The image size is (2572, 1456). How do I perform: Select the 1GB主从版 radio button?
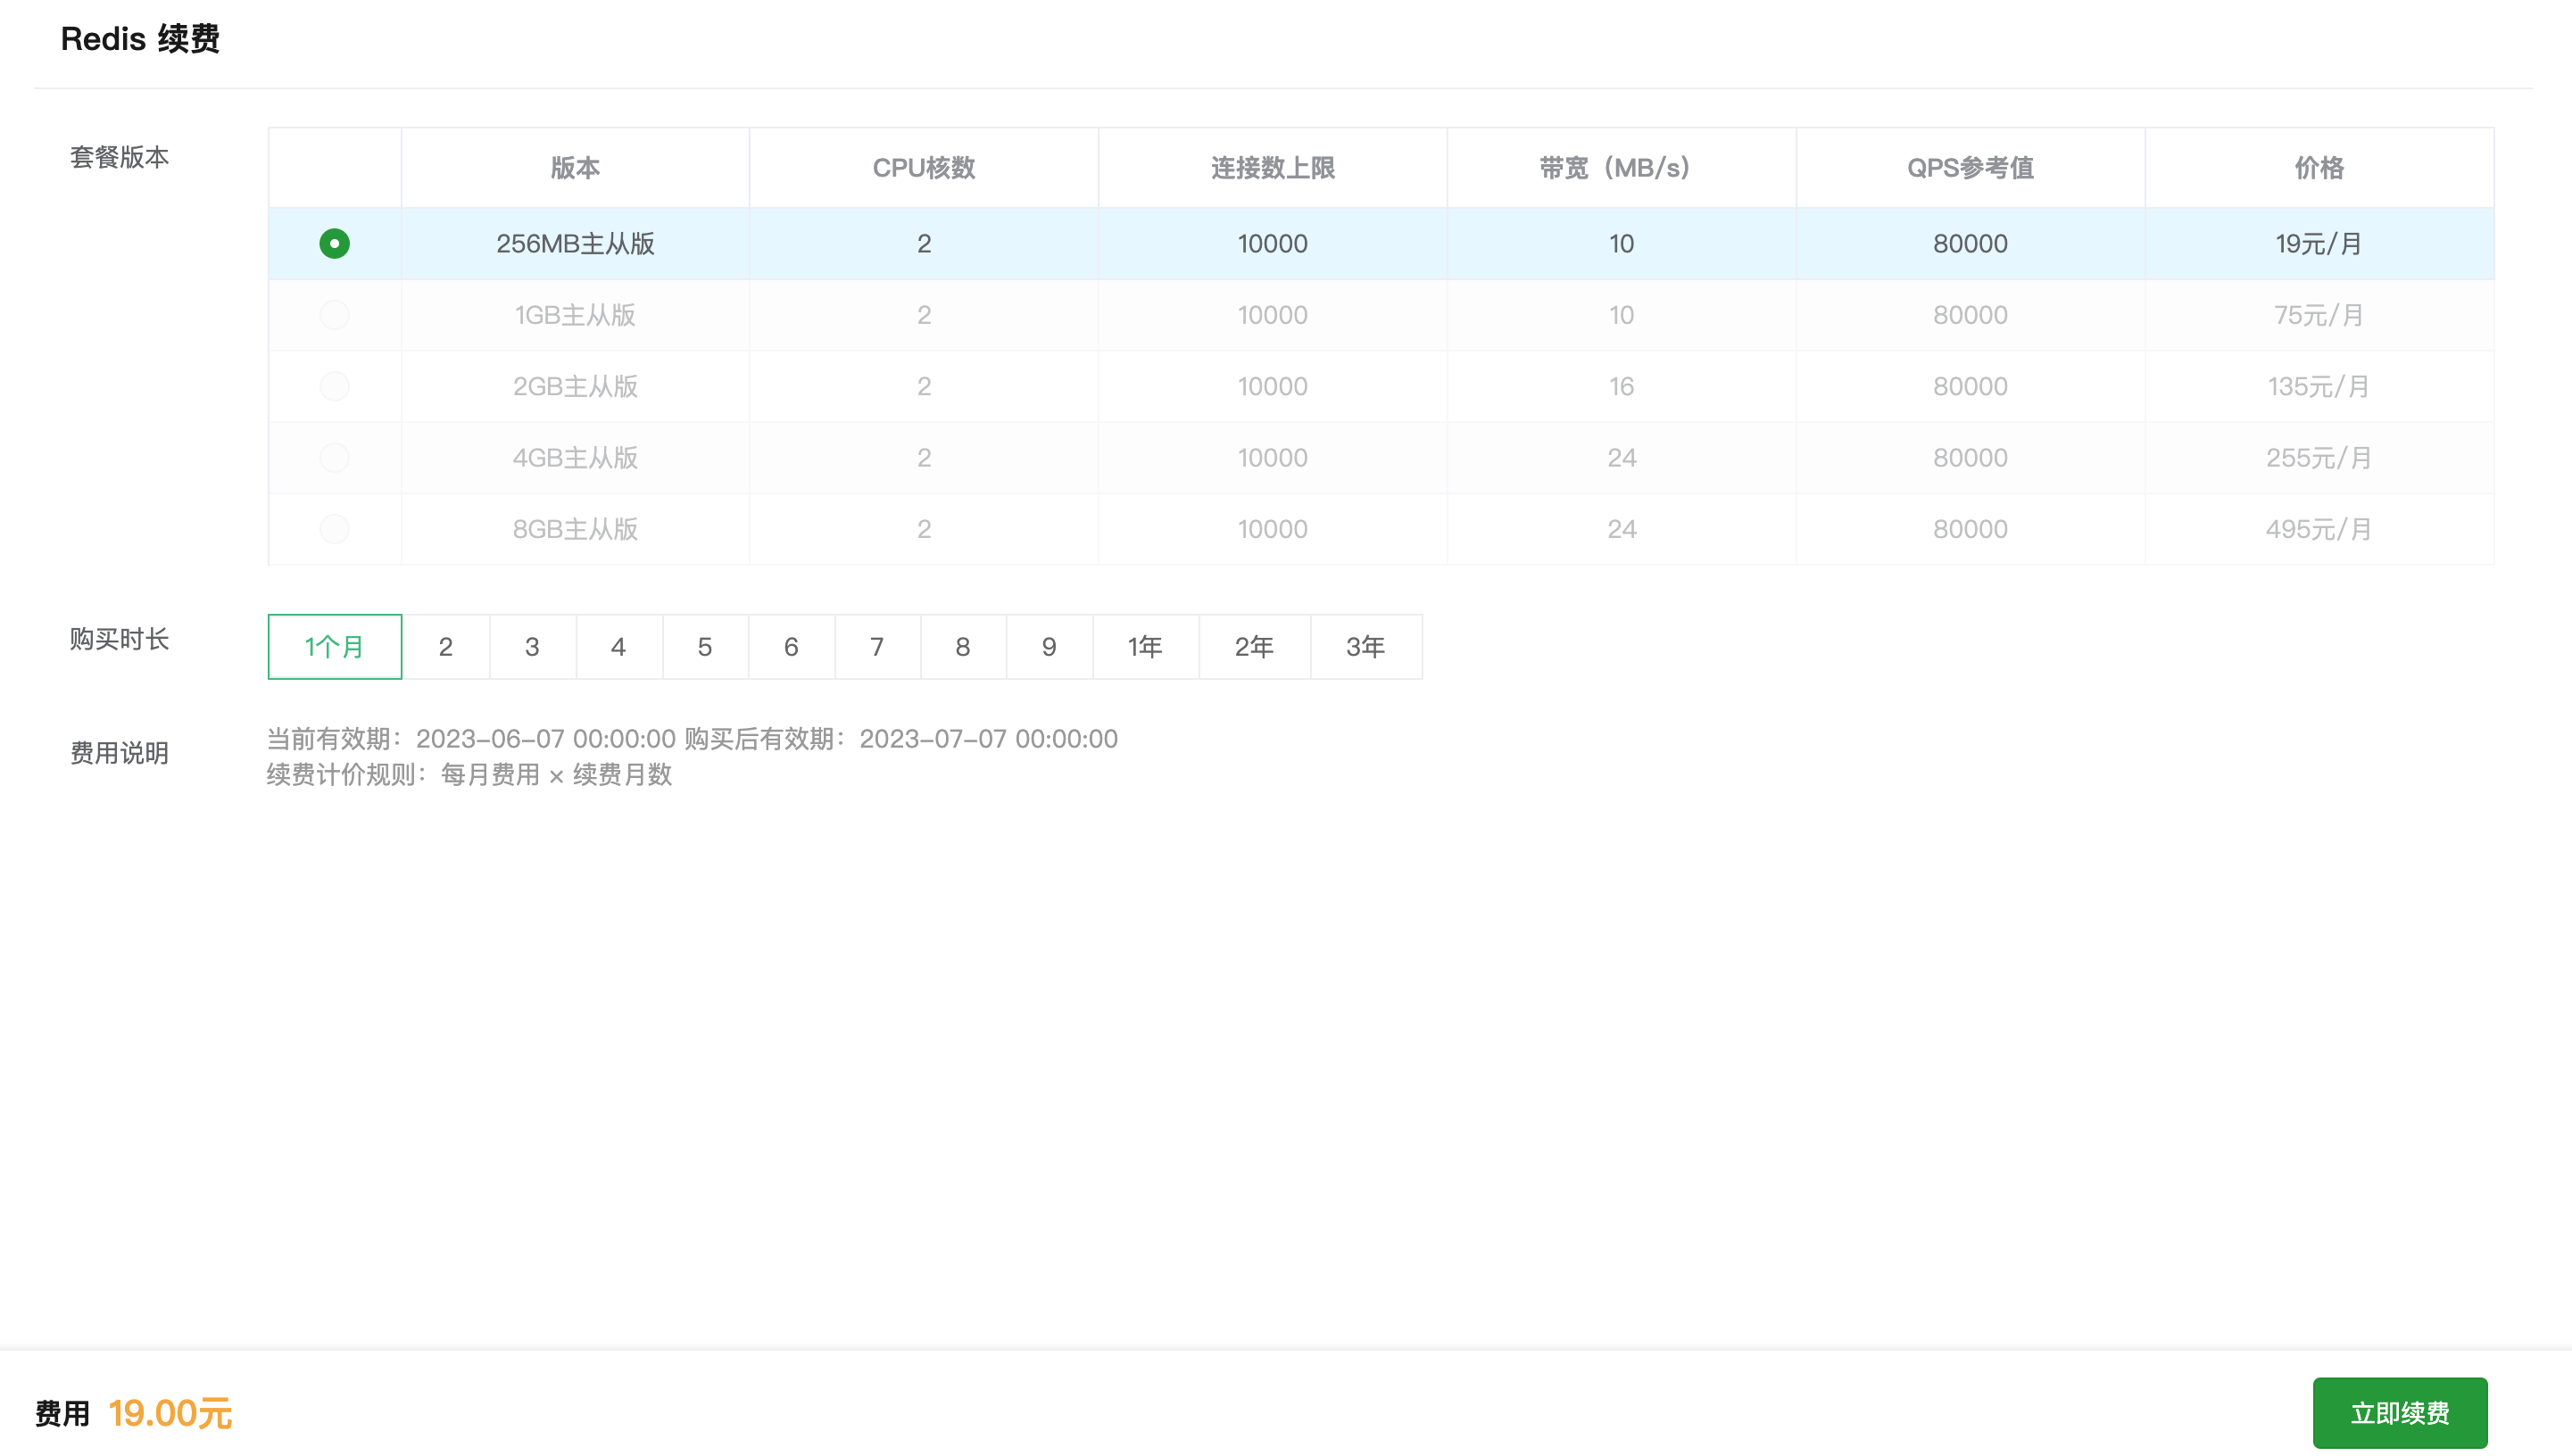click(334, 315)
